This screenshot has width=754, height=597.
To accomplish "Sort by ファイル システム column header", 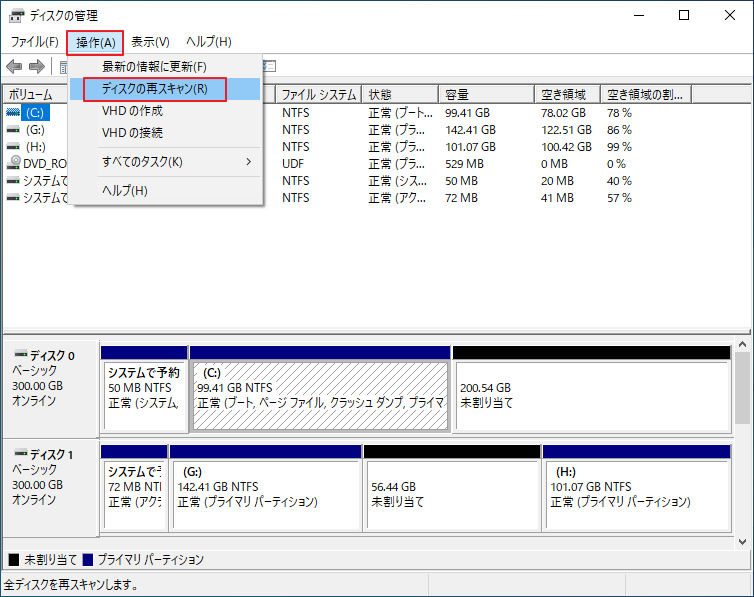I will [318, 95].
